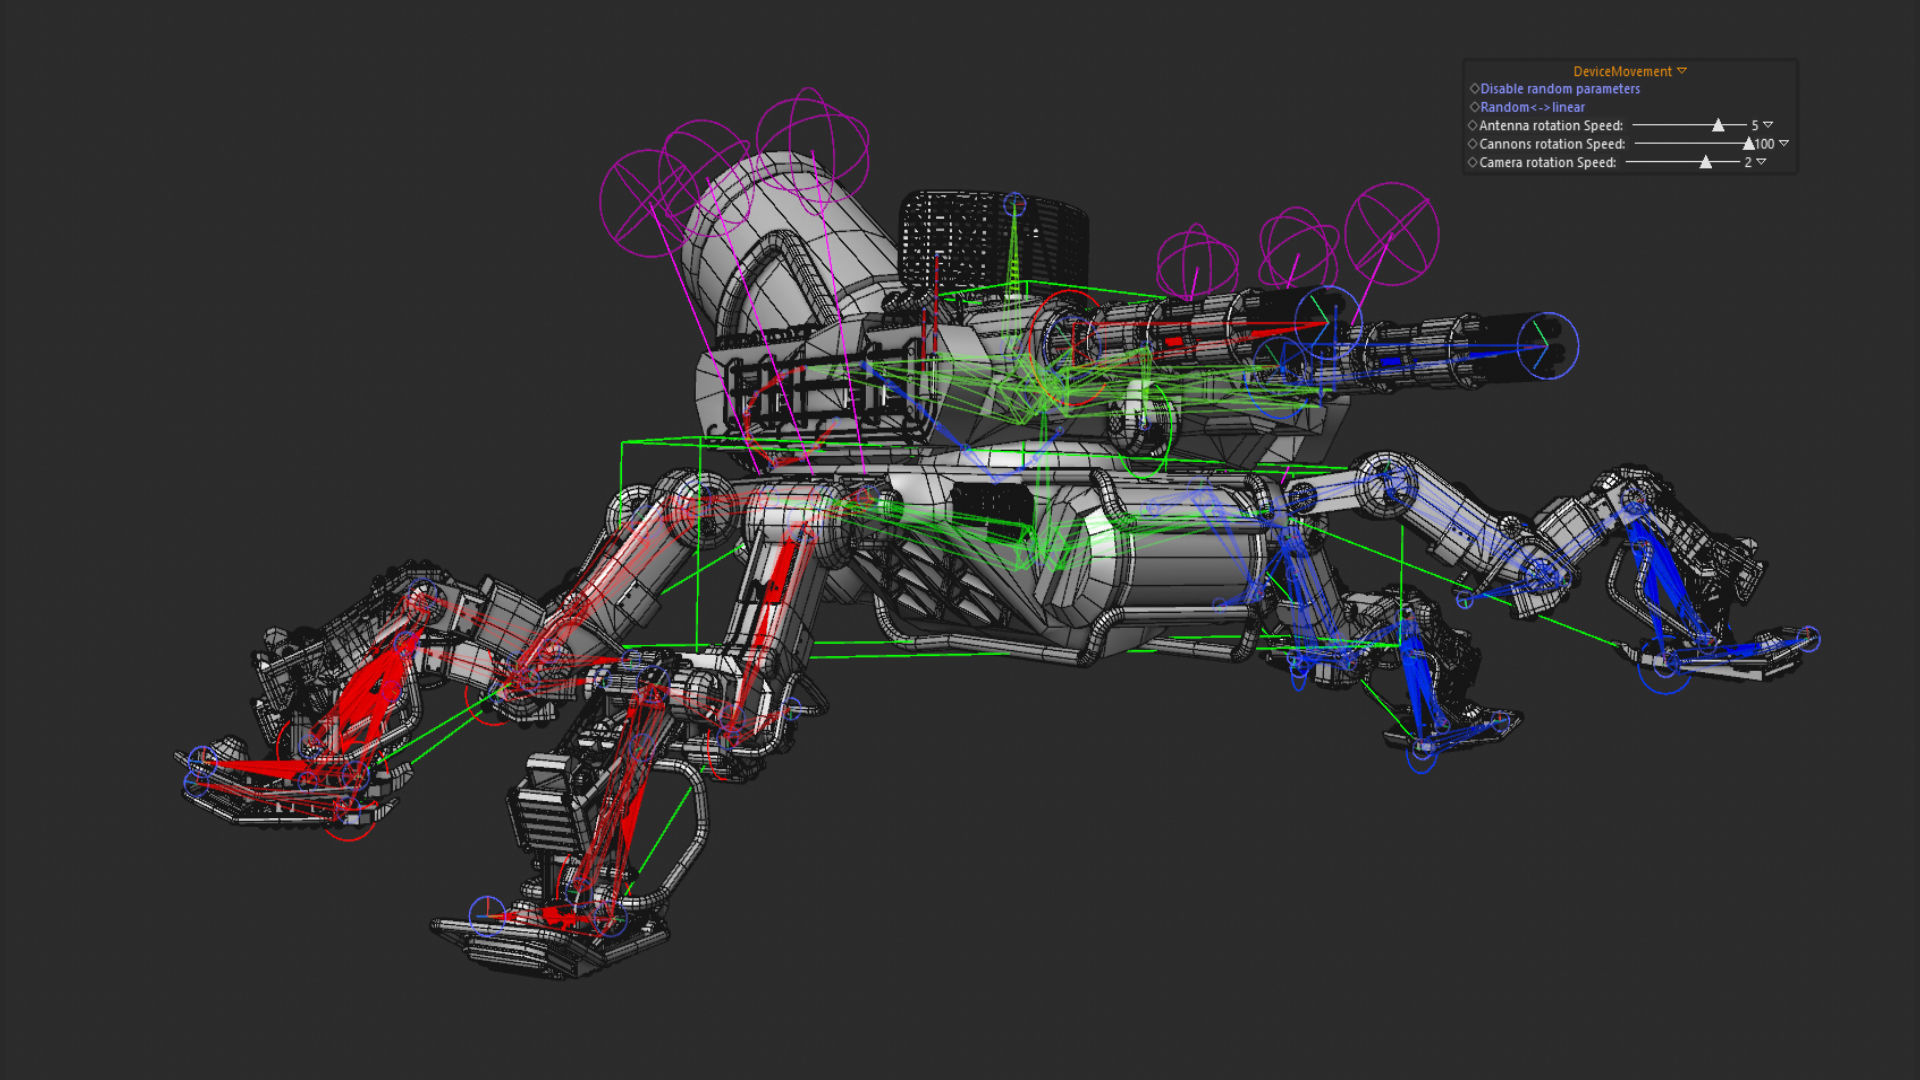The width and height of the screenshot is (1920, 1080).
Task: Click the Random<->linear link
Action: point(1532,107)
